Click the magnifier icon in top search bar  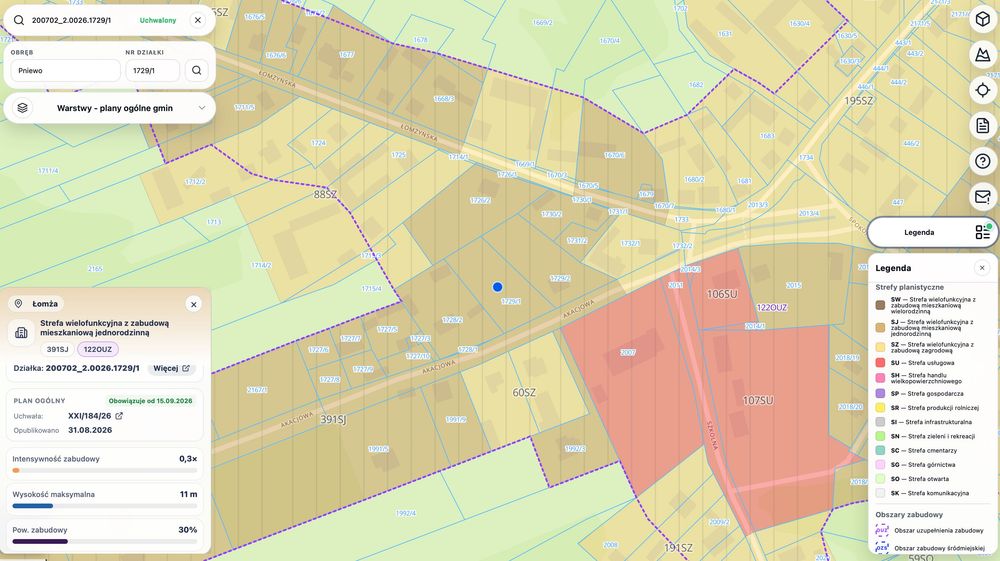point(19,20)
